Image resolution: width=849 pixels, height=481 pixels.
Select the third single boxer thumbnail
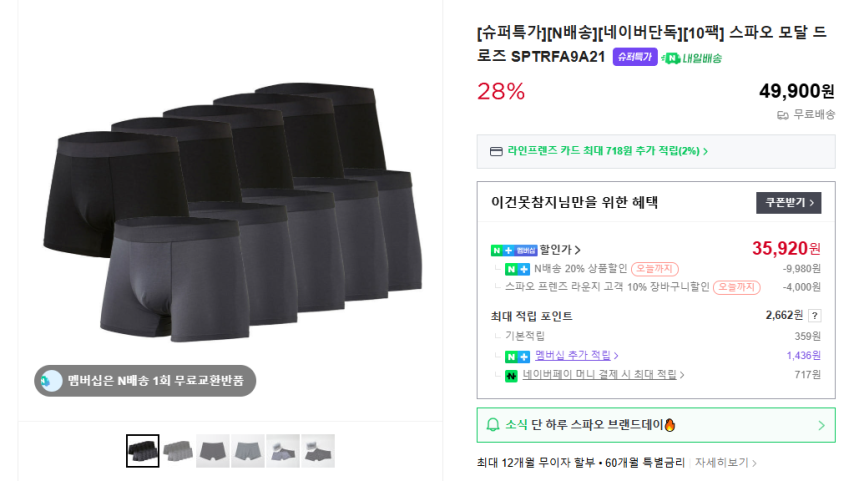213,451
